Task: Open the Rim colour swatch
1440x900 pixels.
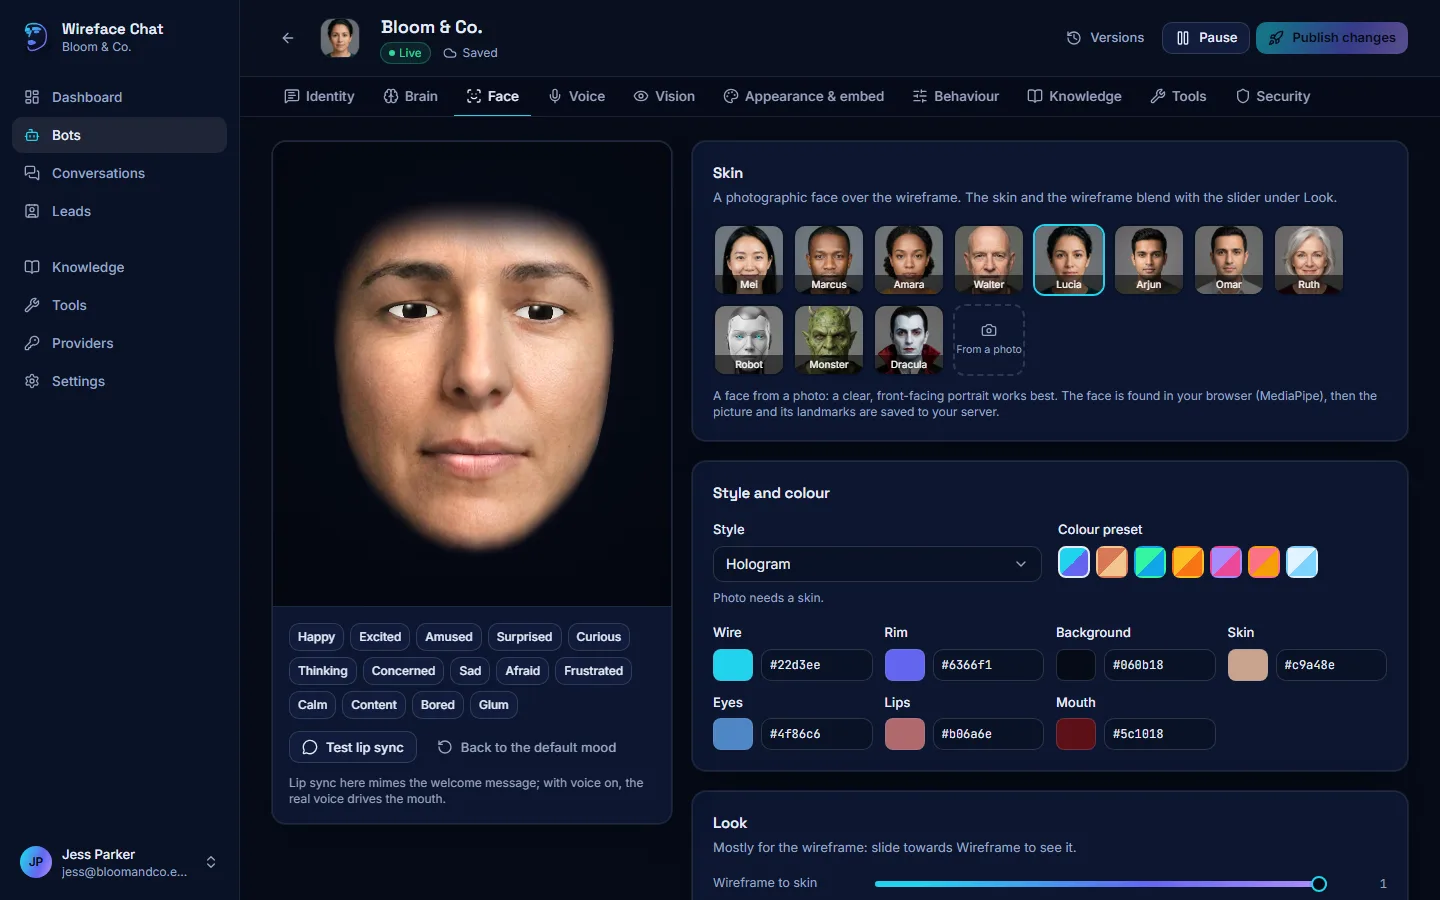Action: point(905,665)
